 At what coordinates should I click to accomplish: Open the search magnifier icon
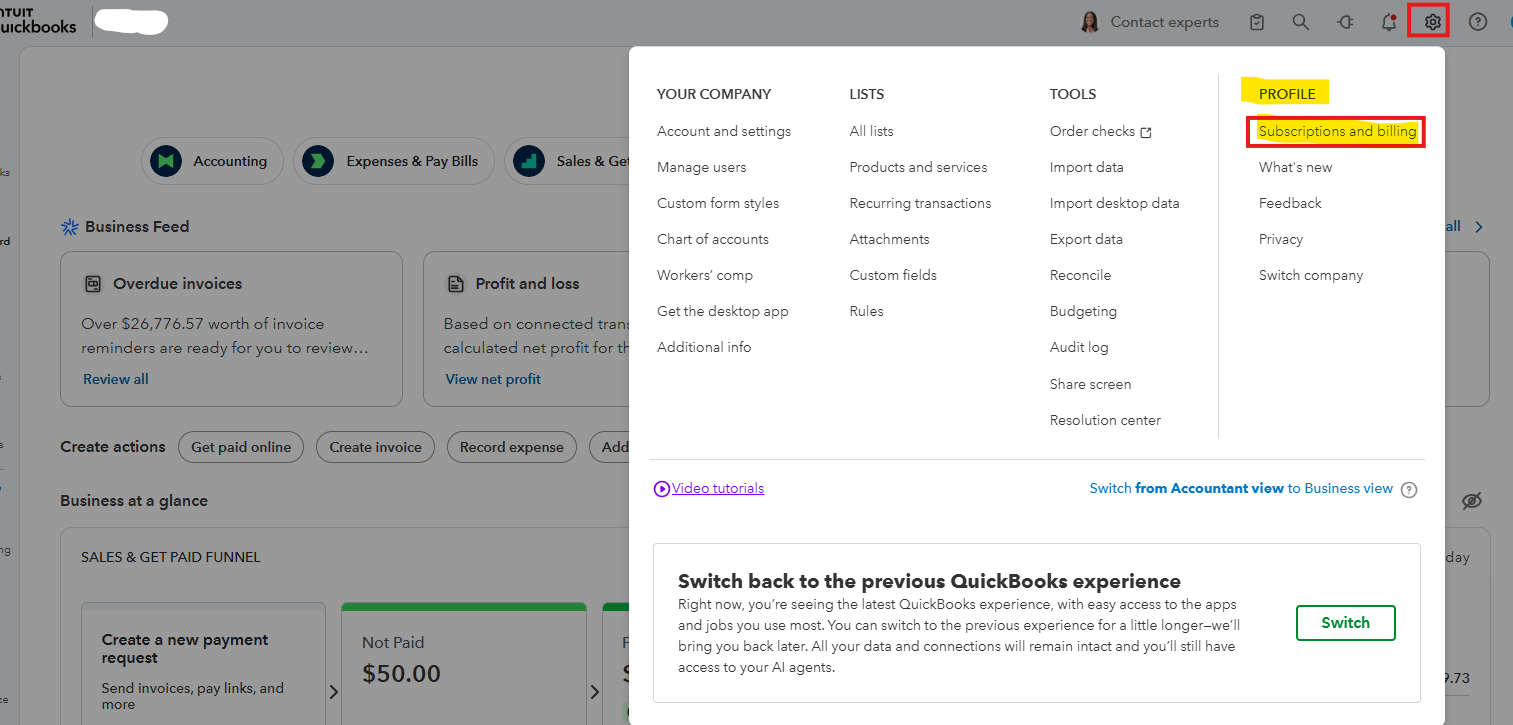[x=1300, y=22]
